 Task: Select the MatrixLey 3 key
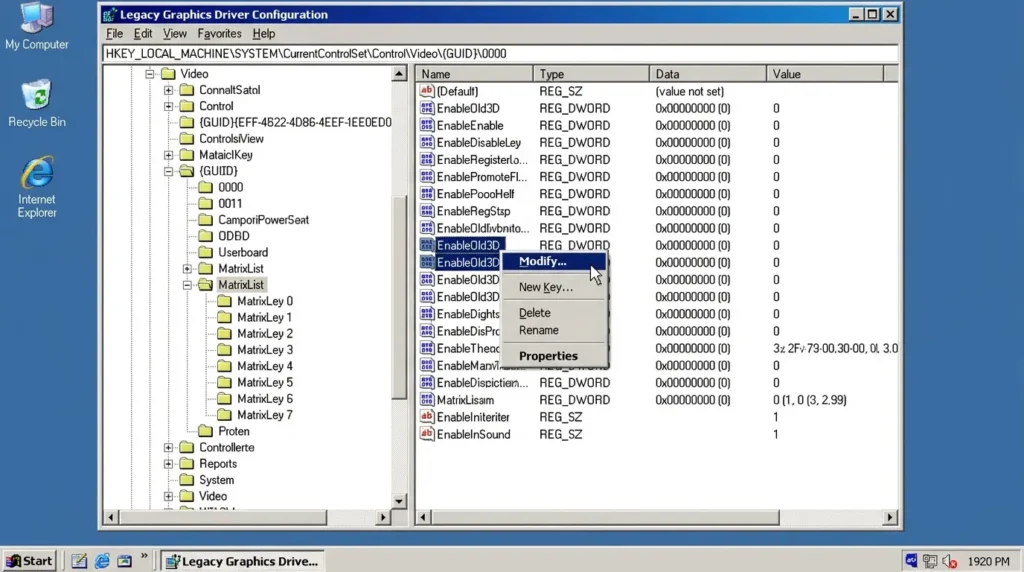pos(264,350)
